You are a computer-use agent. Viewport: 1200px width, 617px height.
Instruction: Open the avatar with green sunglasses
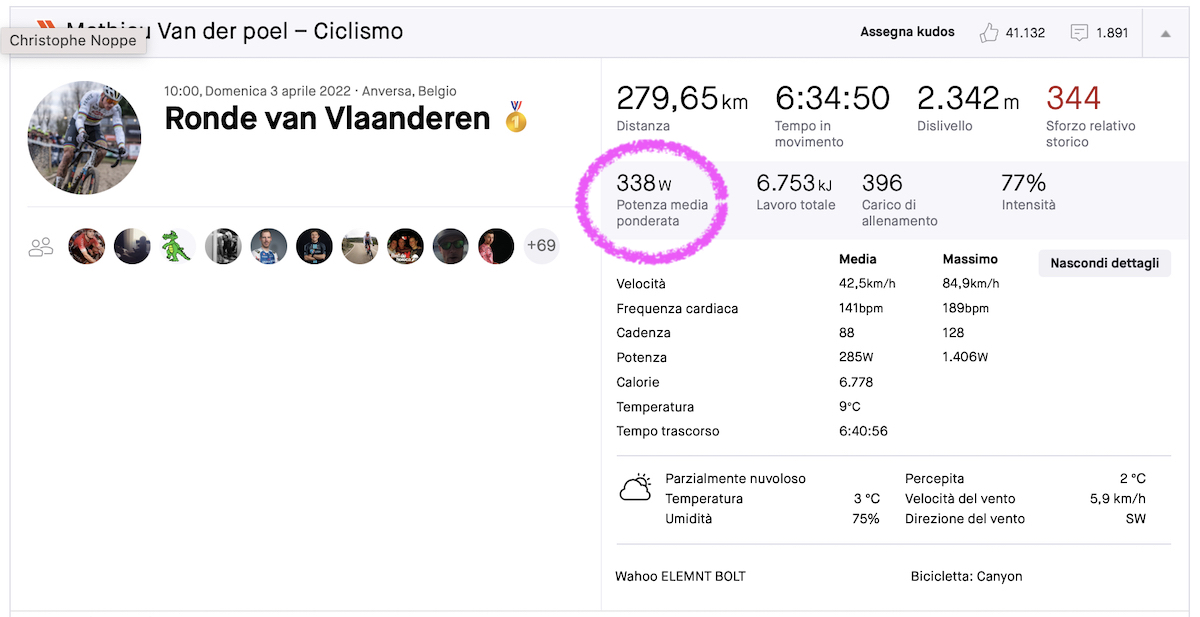pyautogui.click(x=450, y=246)
